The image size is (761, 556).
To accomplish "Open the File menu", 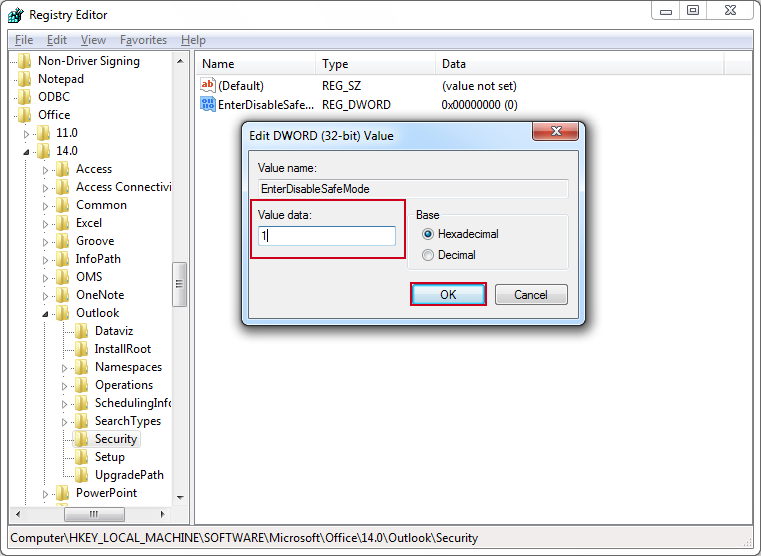I will 24,40.
